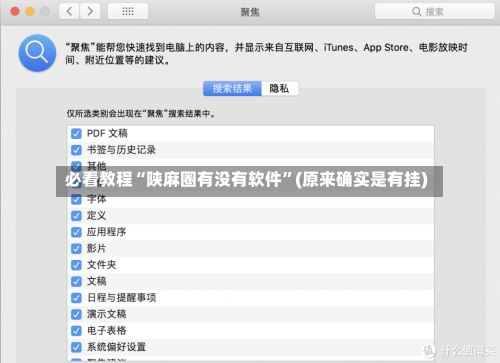Show all preferences via grid button
Image resolution: width=500 pixels, height=363 pixels.
[128, 11]
